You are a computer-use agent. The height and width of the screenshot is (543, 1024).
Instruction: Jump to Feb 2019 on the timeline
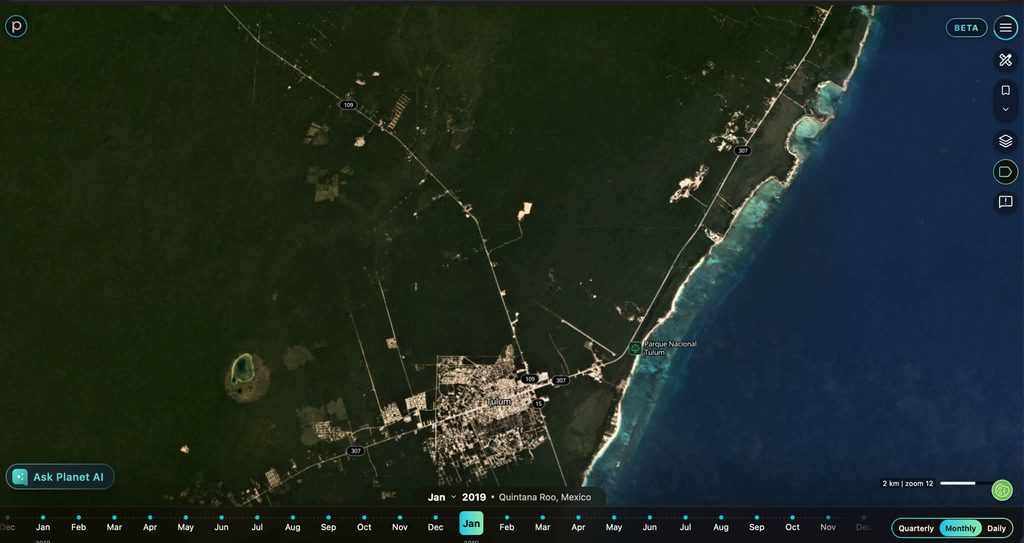pos(507,527)
